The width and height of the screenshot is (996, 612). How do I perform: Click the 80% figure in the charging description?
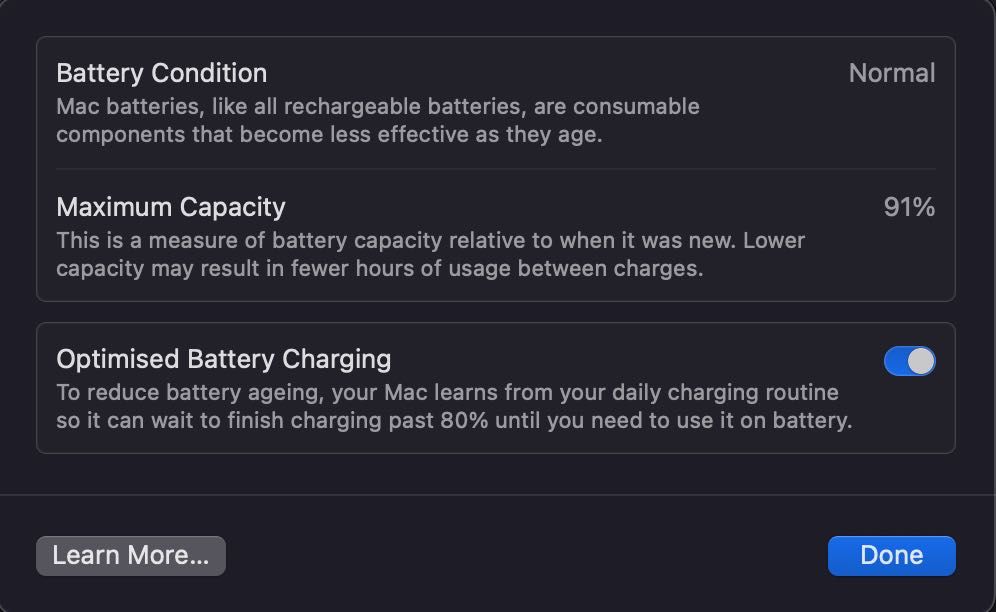(465, 420)
